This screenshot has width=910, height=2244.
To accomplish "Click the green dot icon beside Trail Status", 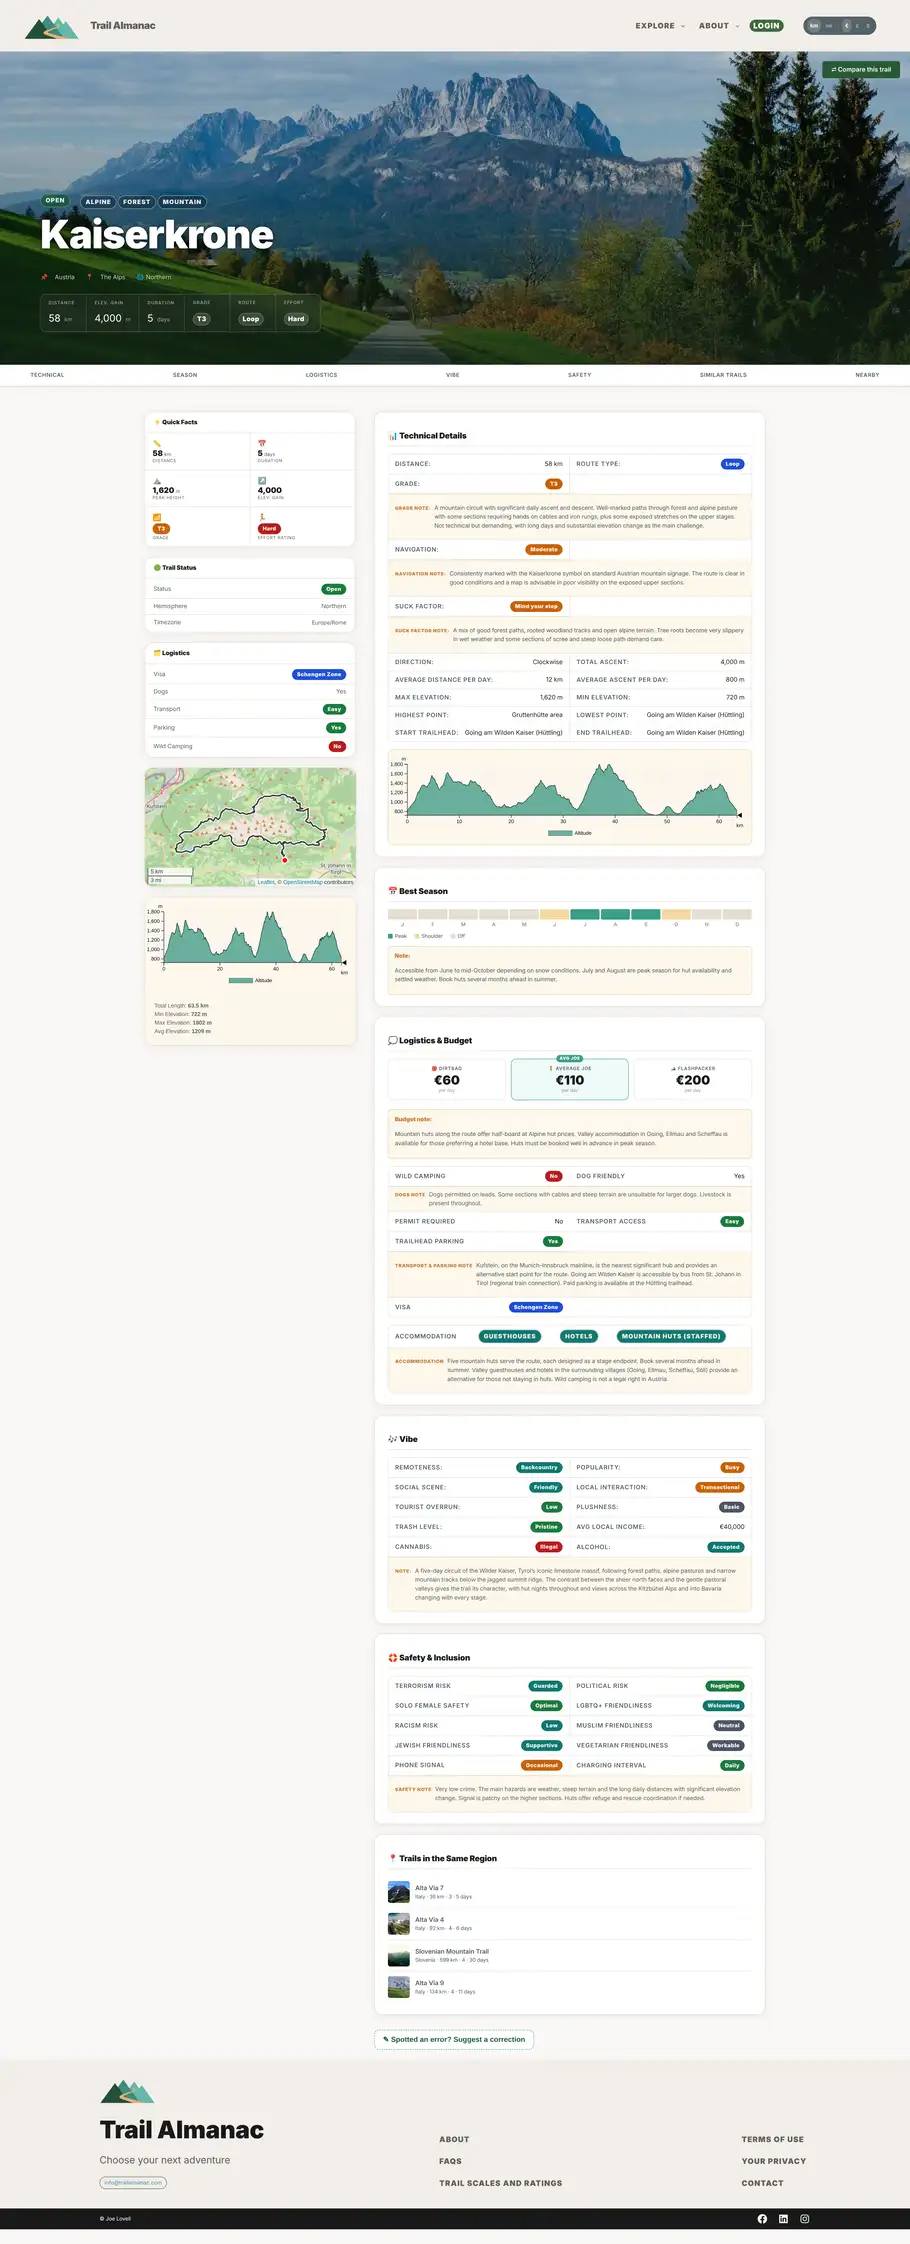I will pyautogui.click(x=157, y=568).
